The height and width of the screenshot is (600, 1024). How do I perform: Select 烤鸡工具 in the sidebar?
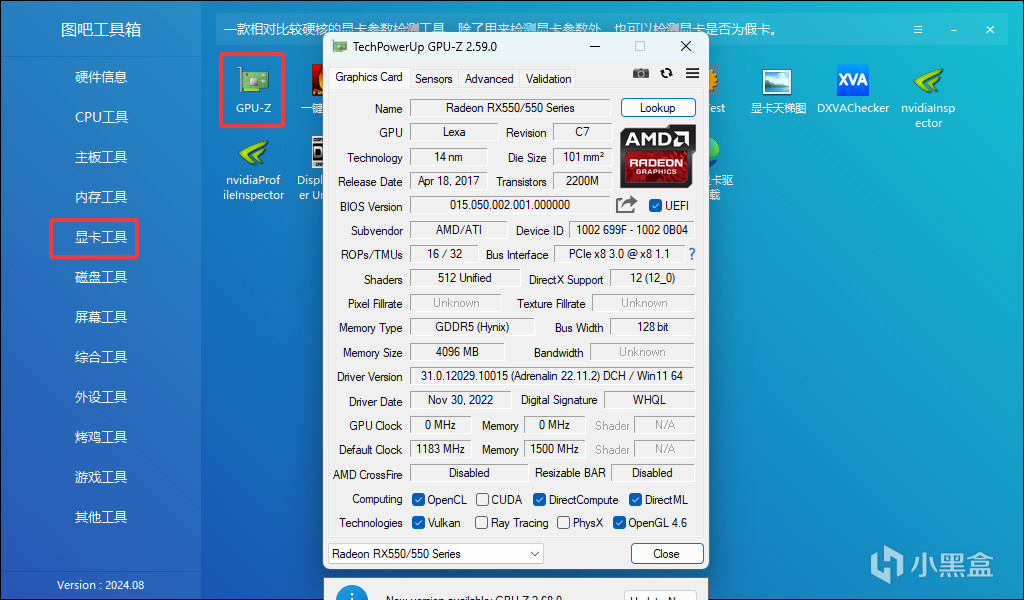101,437
